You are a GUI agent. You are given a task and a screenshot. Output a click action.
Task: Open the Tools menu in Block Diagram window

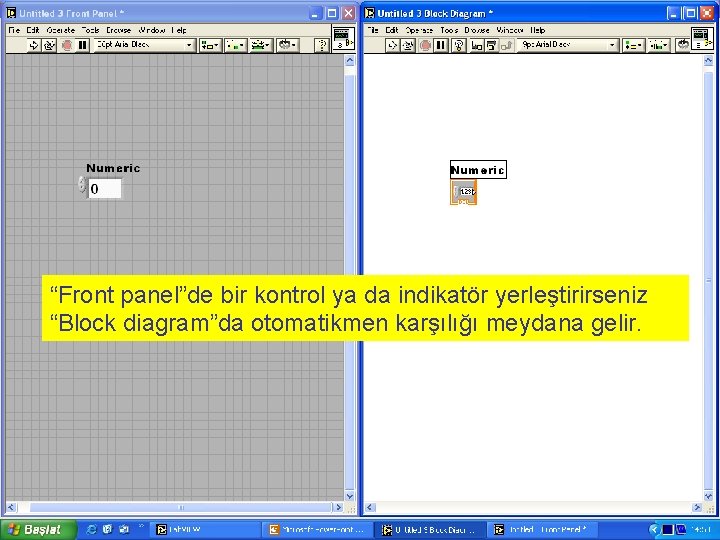pyautogui.click(x=449, y=30)
